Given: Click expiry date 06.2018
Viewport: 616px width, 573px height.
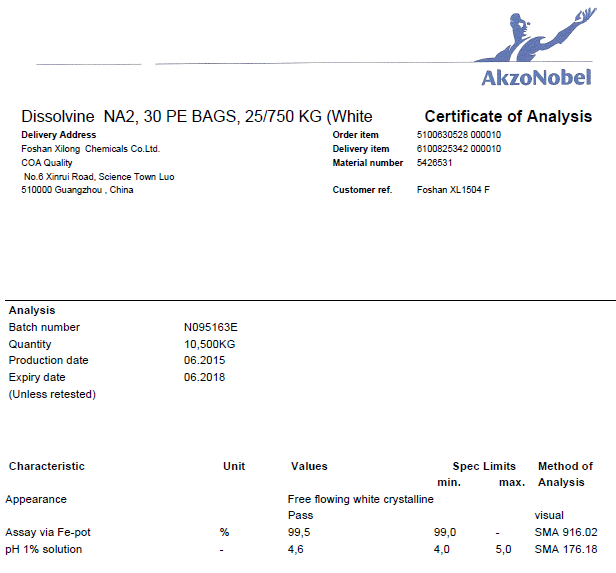Looking at the screenshot, I should (204, 377).
